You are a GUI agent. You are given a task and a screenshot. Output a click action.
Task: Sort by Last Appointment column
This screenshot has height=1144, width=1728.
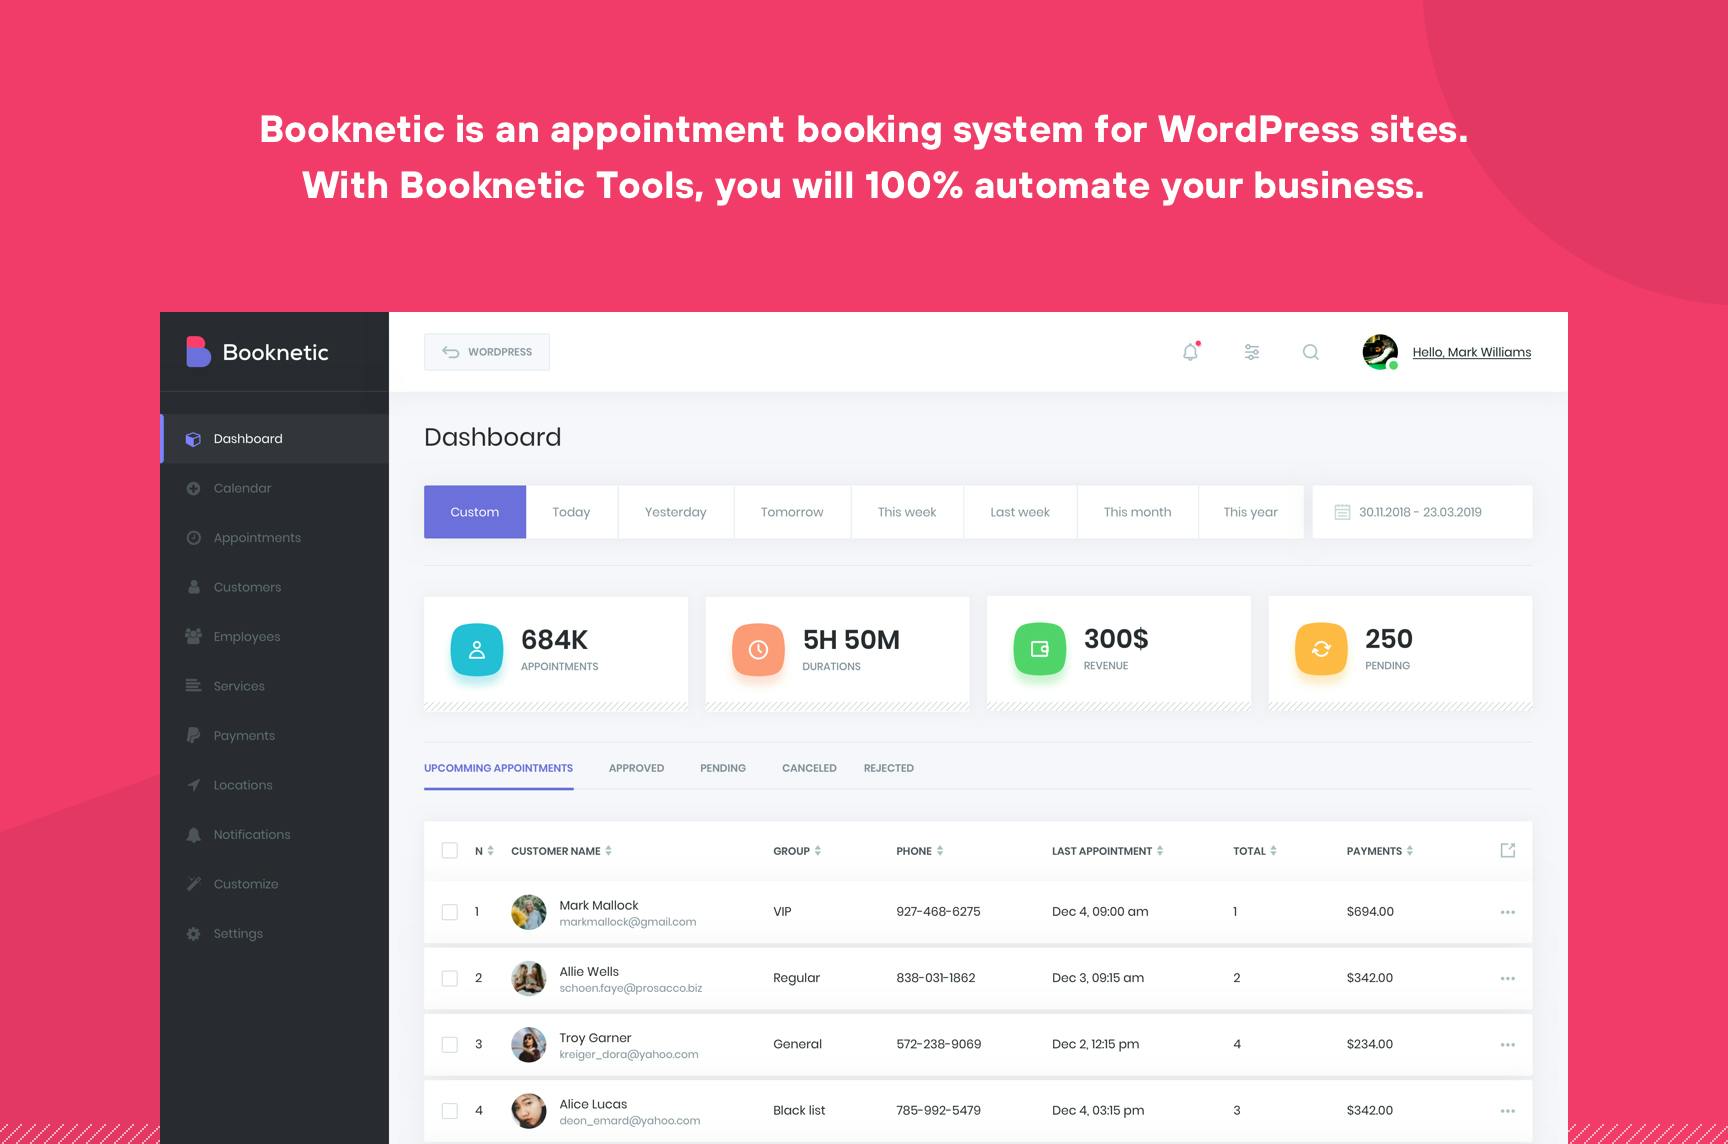(x=1108, y=851)
